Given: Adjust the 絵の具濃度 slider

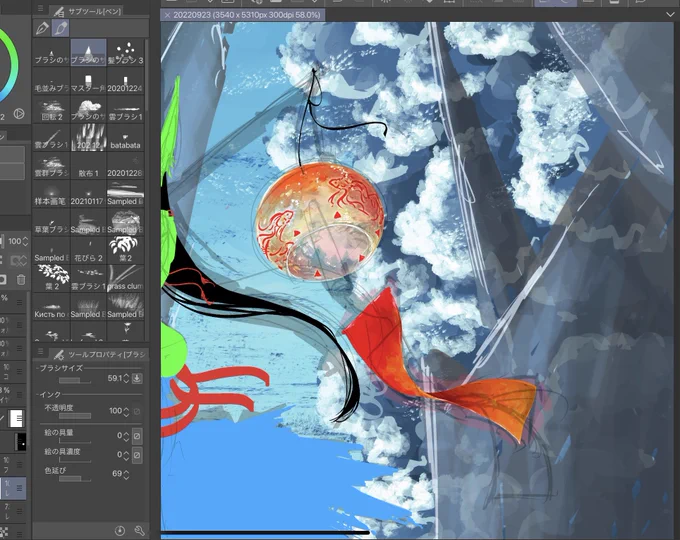Looking at the screenshot, I should [75, 460].
